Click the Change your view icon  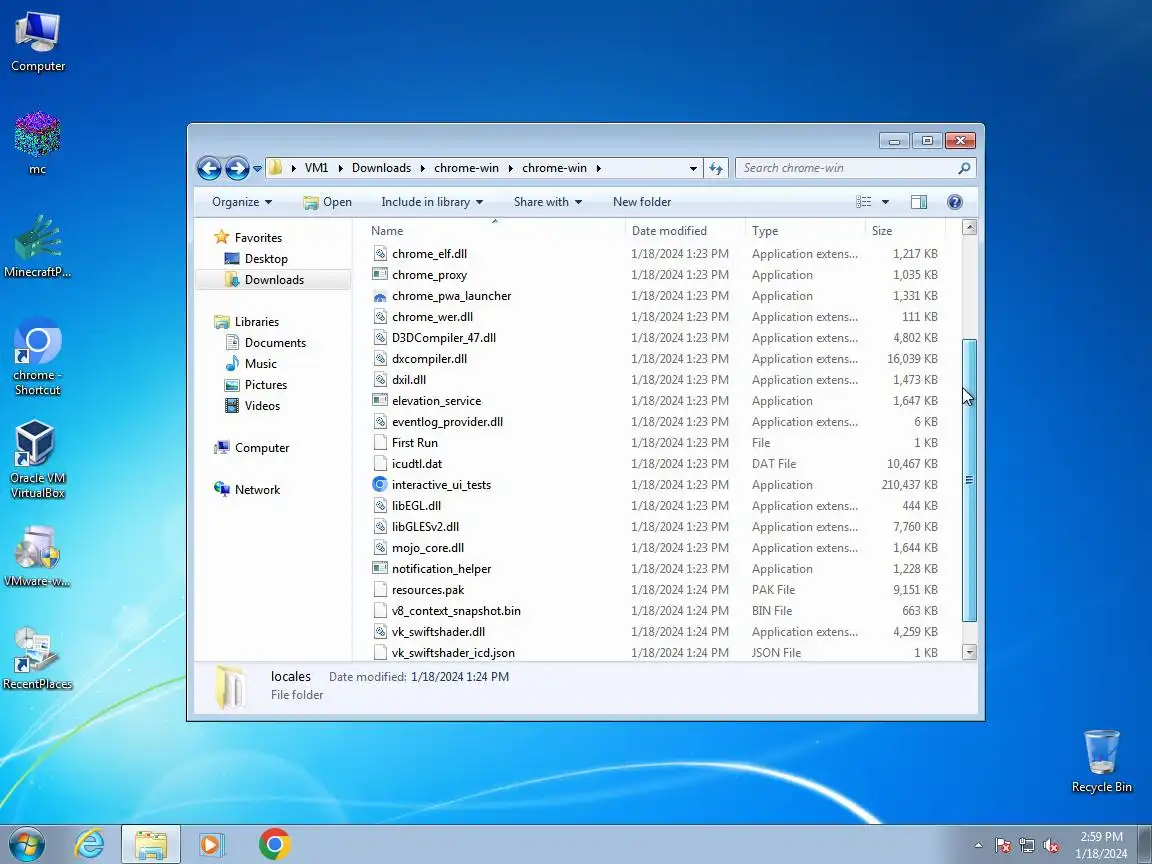[x=864, y=202]
